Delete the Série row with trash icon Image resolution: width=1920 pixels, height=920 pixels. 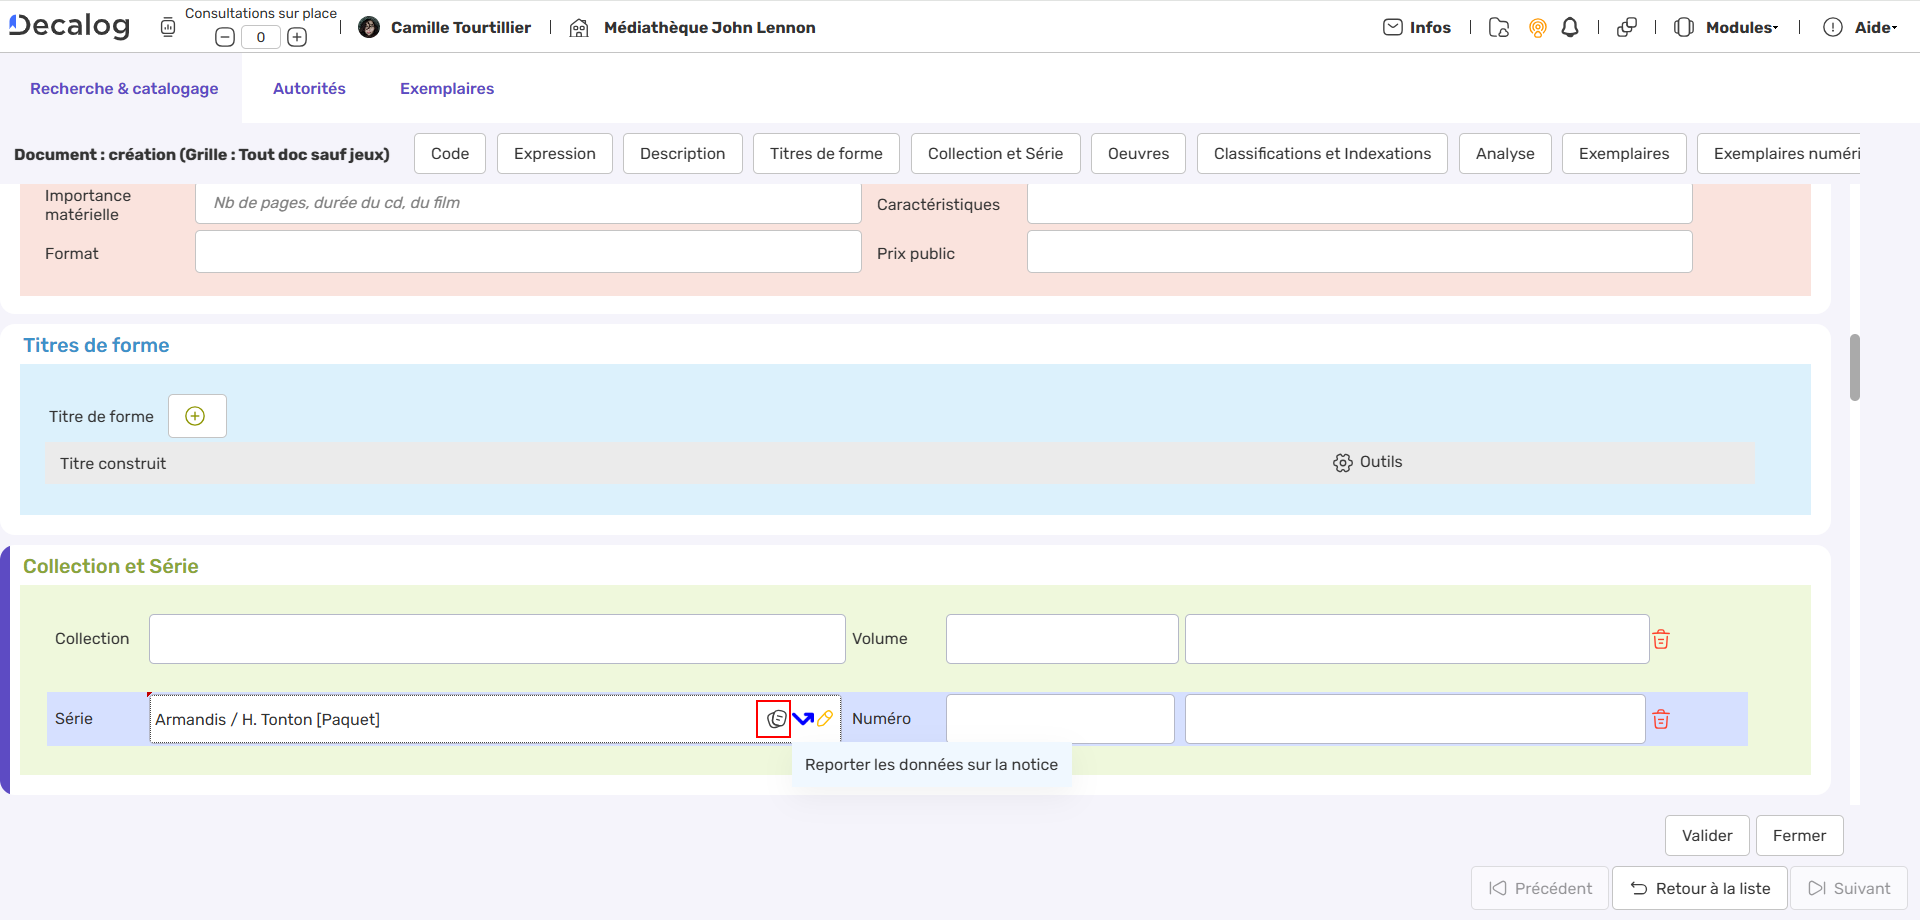pyautogui.click(x=1661, y=719)
